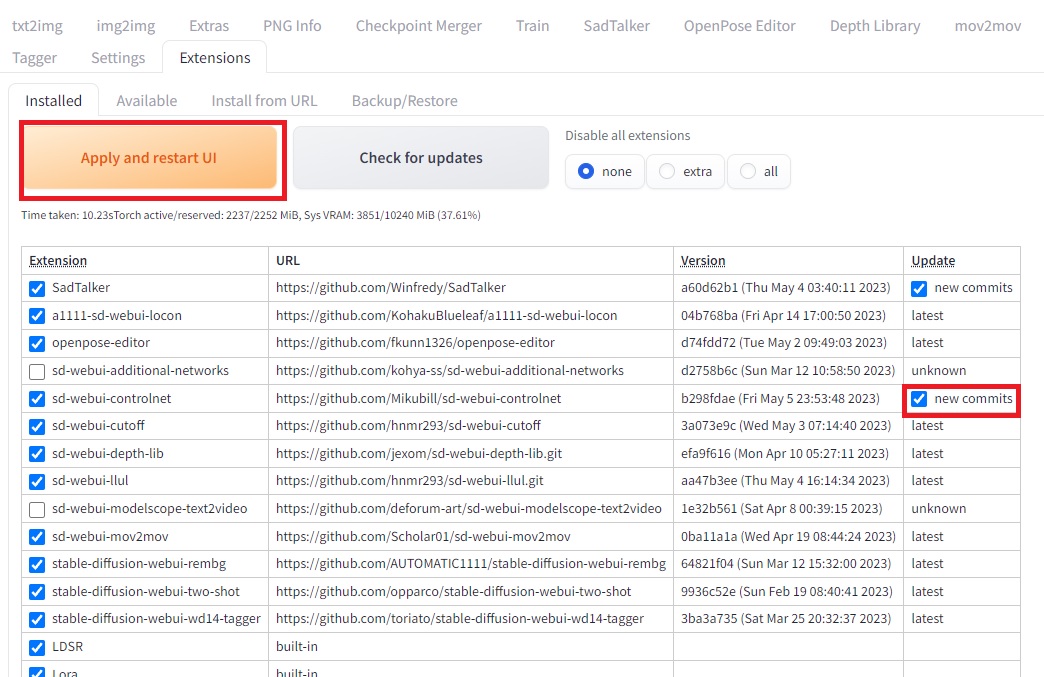Disable the sd-webui-cutoff extension

(36, 425)
